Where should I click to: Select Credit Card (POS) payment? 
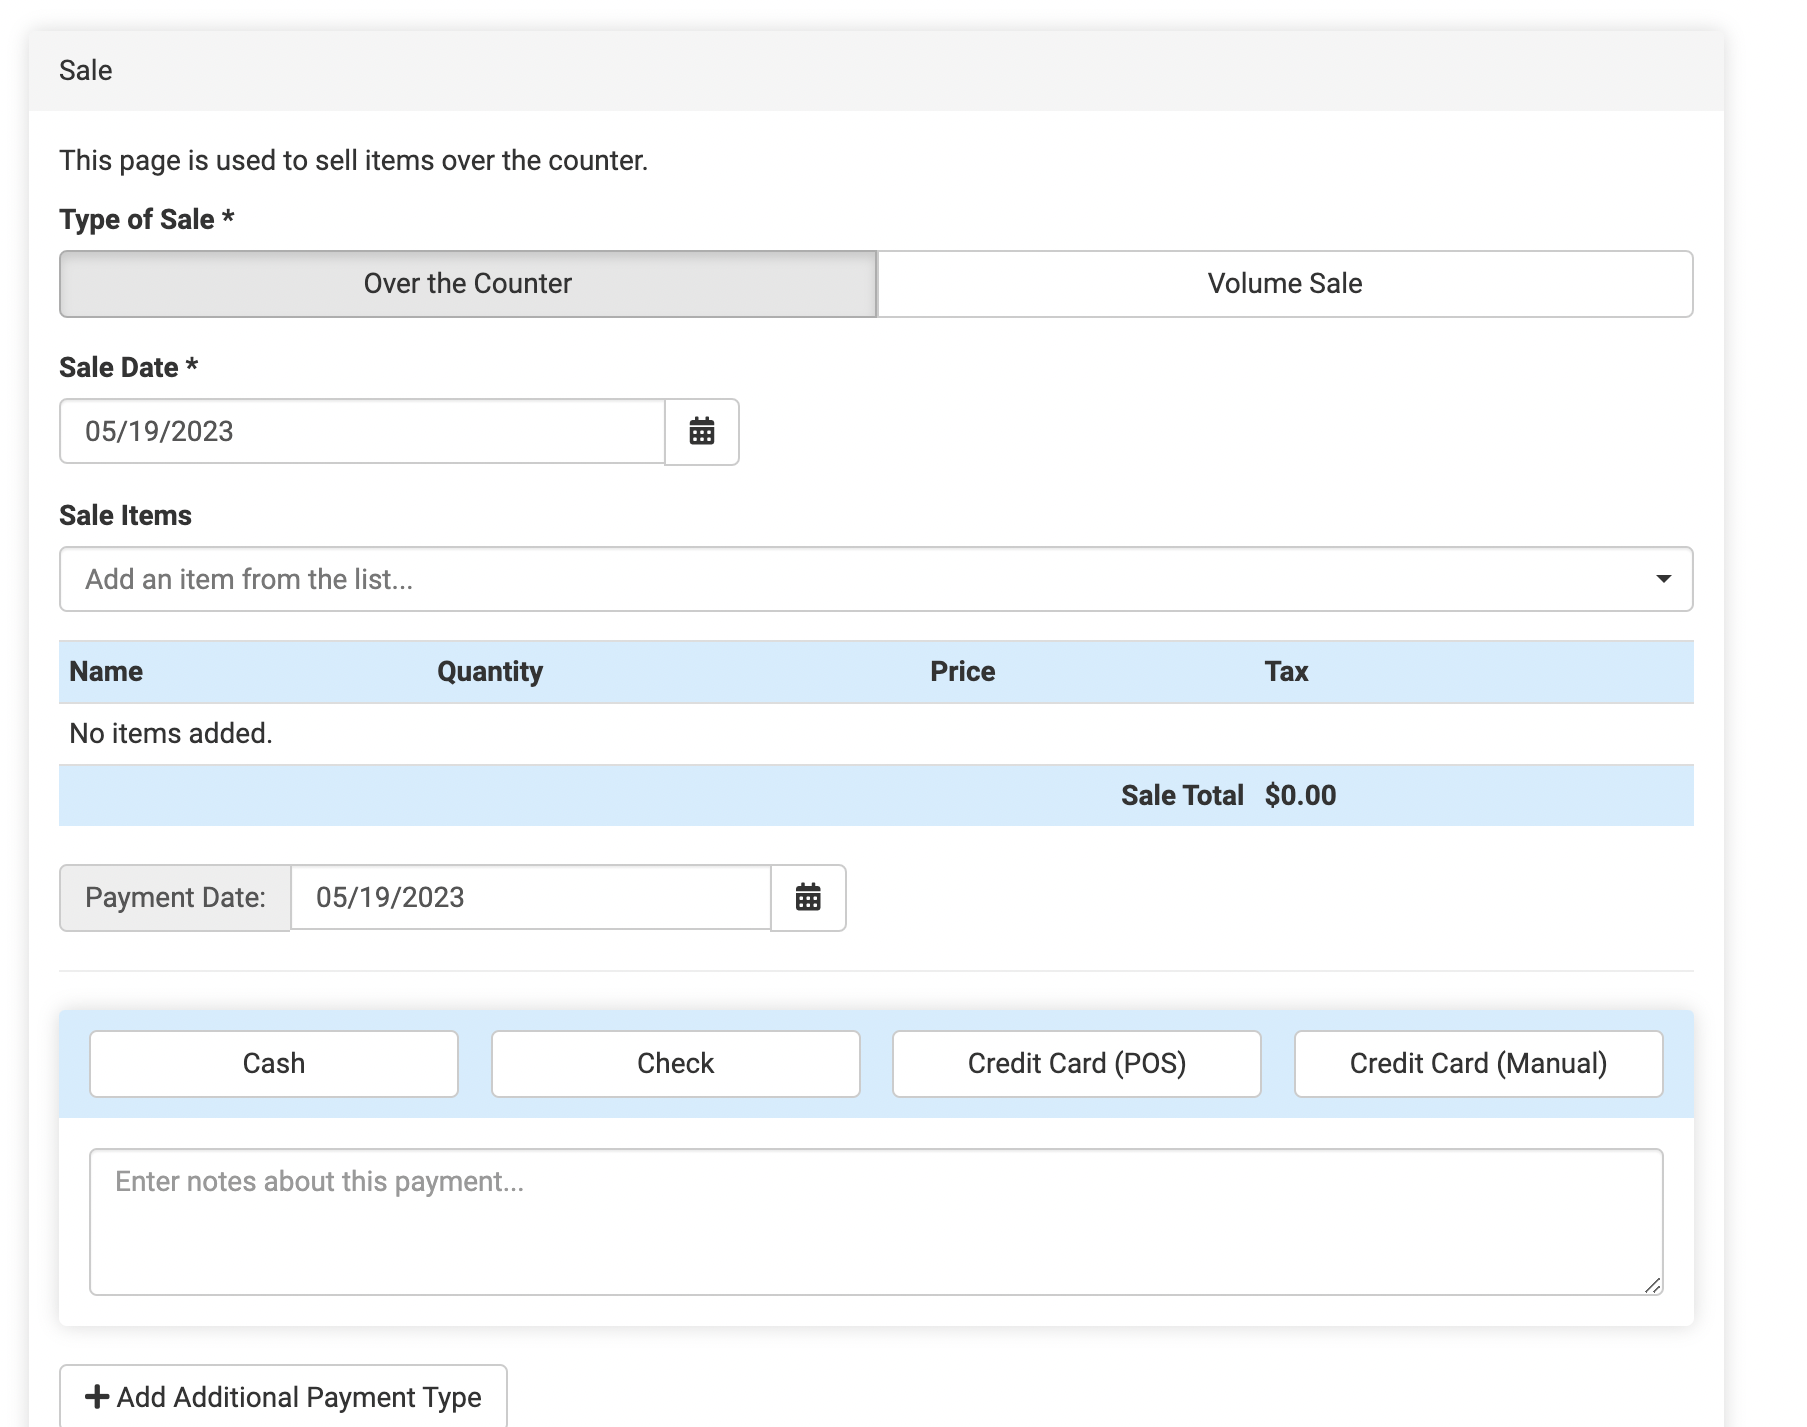coord(1076,1064)
